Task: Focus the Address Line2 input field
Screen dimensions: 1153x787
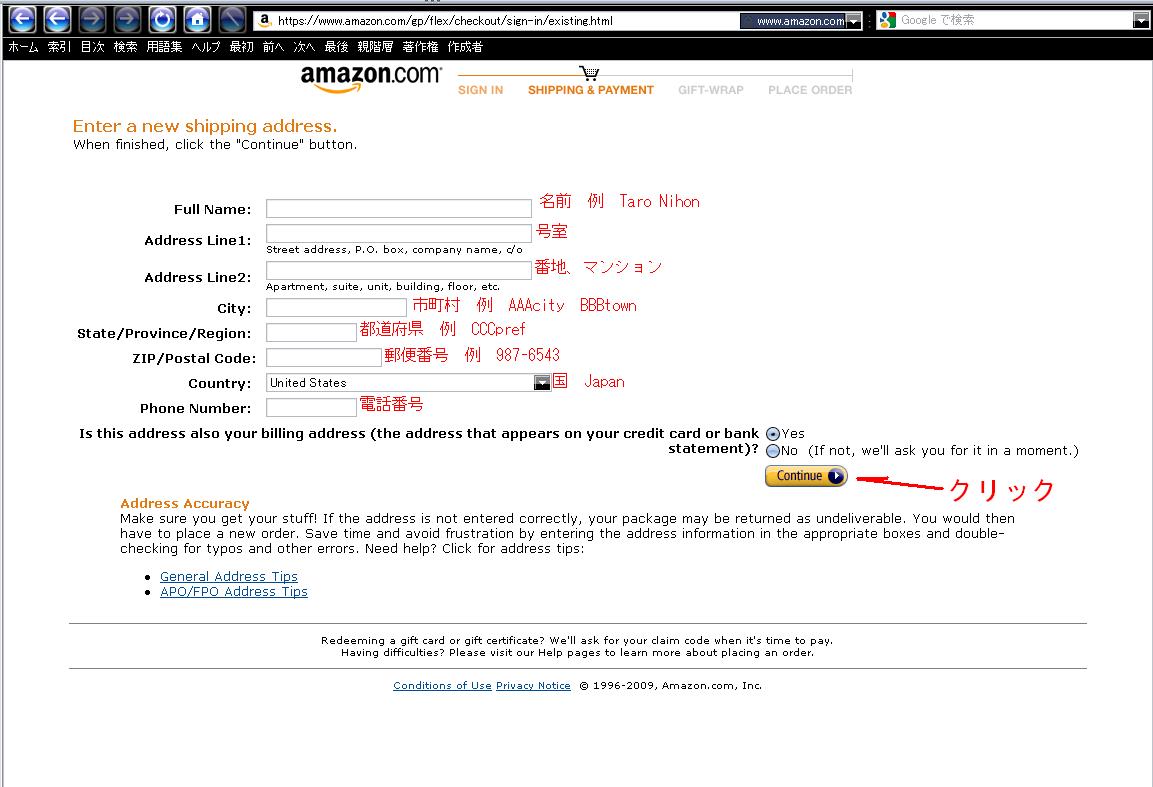Action: pos(399,270)
